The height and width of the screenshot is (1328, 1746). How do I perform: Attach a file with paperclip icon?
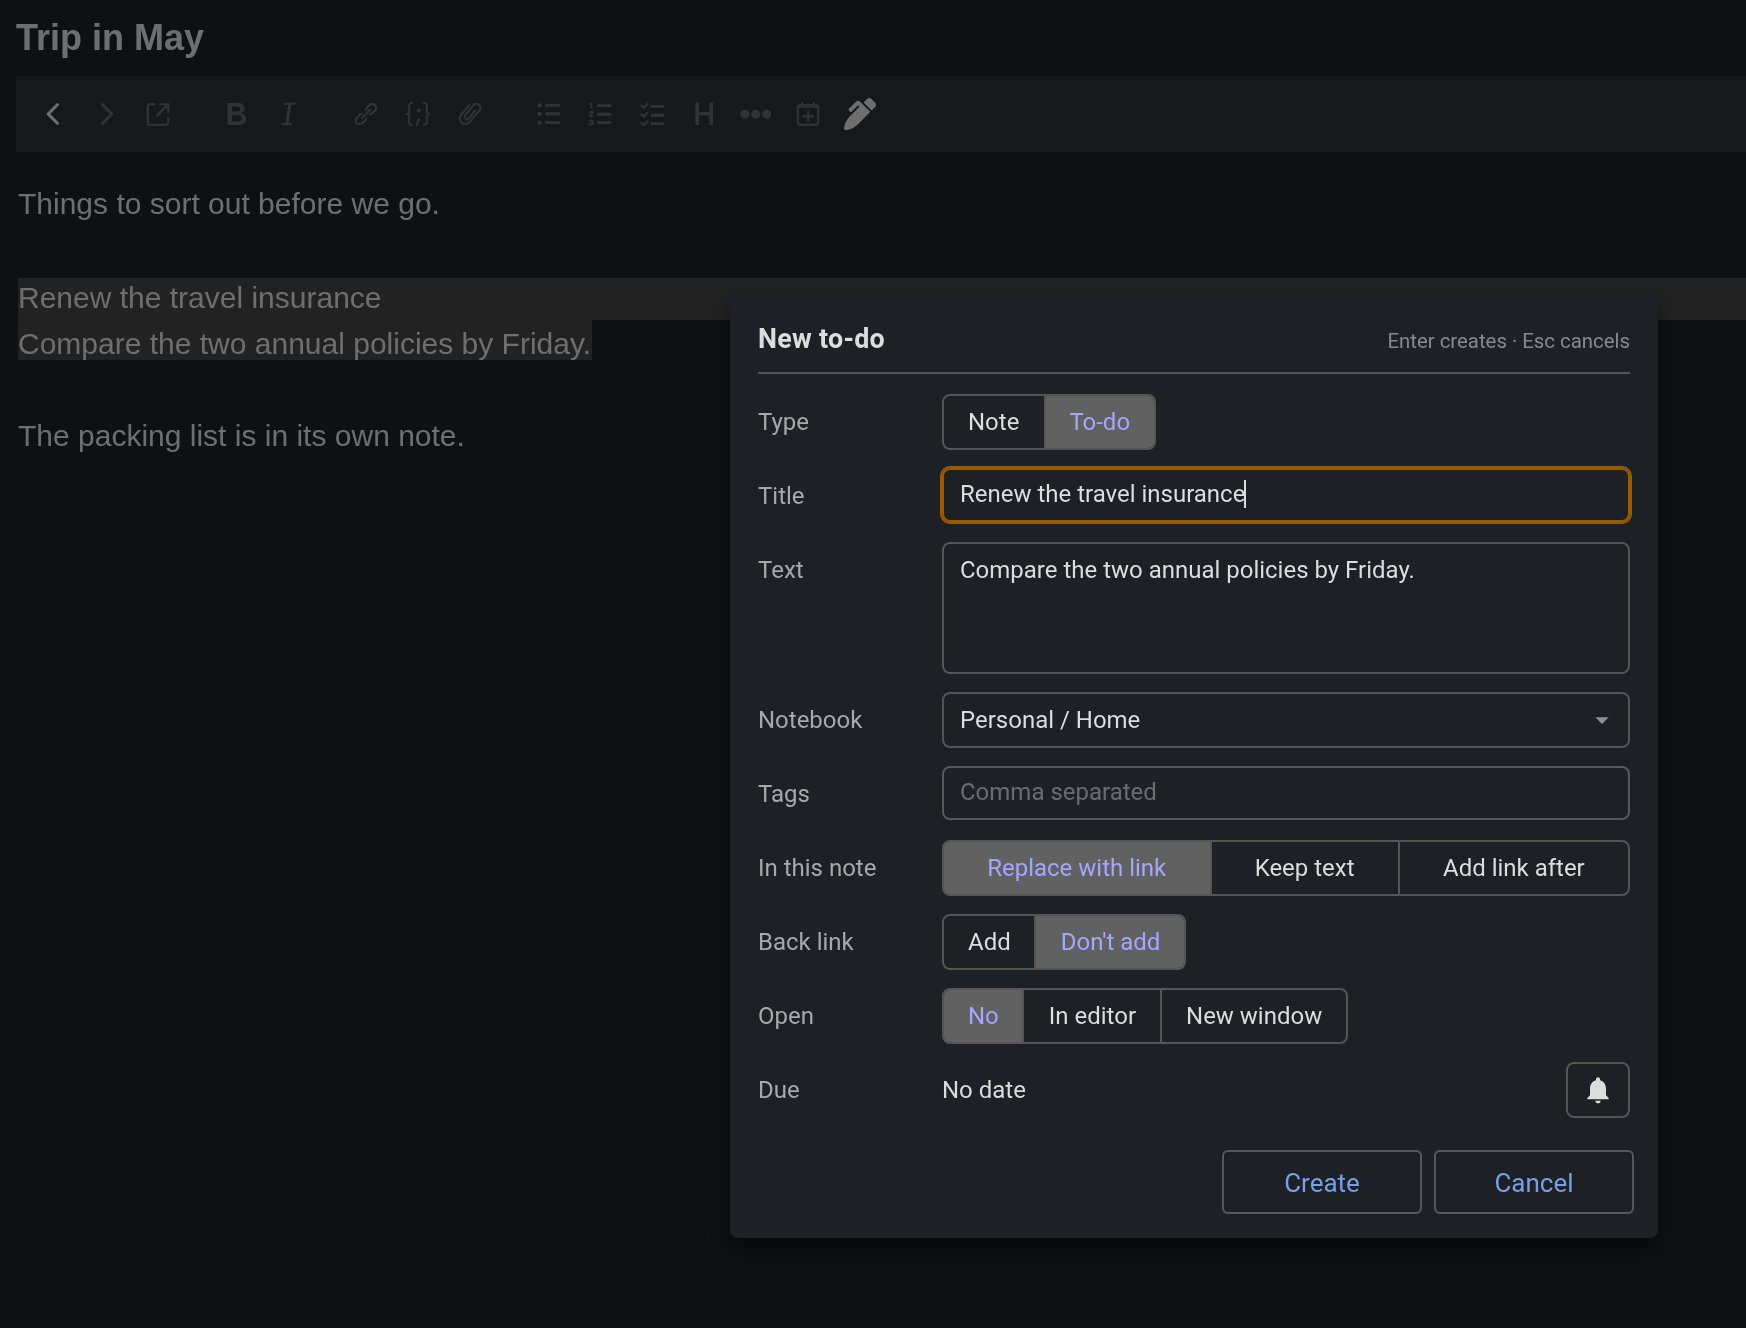(x=470, y=114)
